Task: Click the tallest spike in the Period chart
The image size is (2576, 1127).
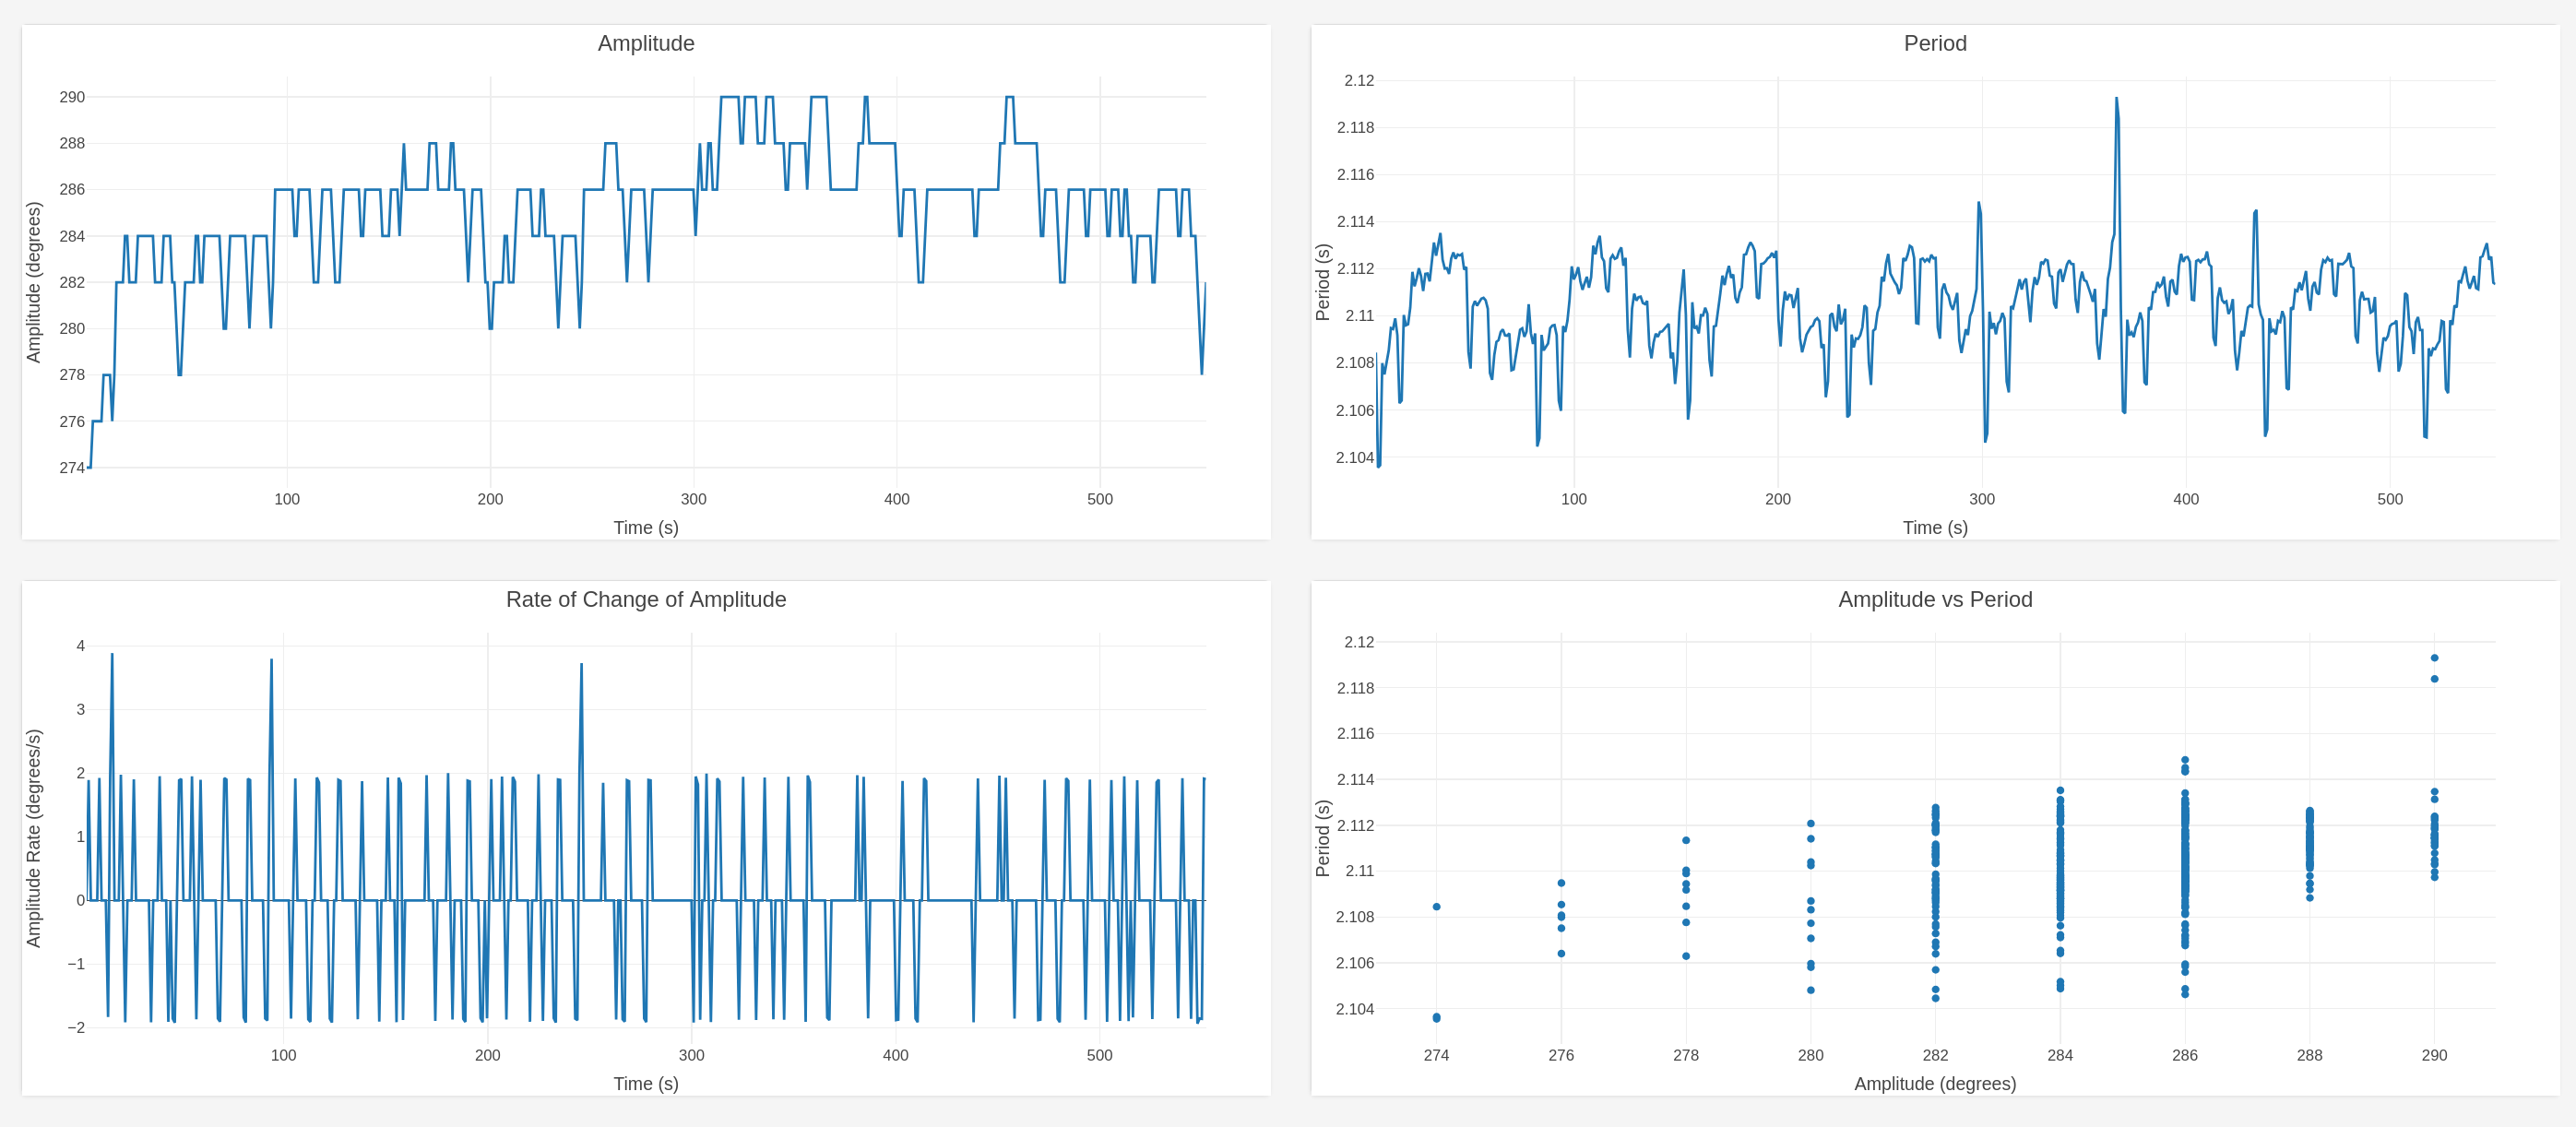Action: 2116,99
